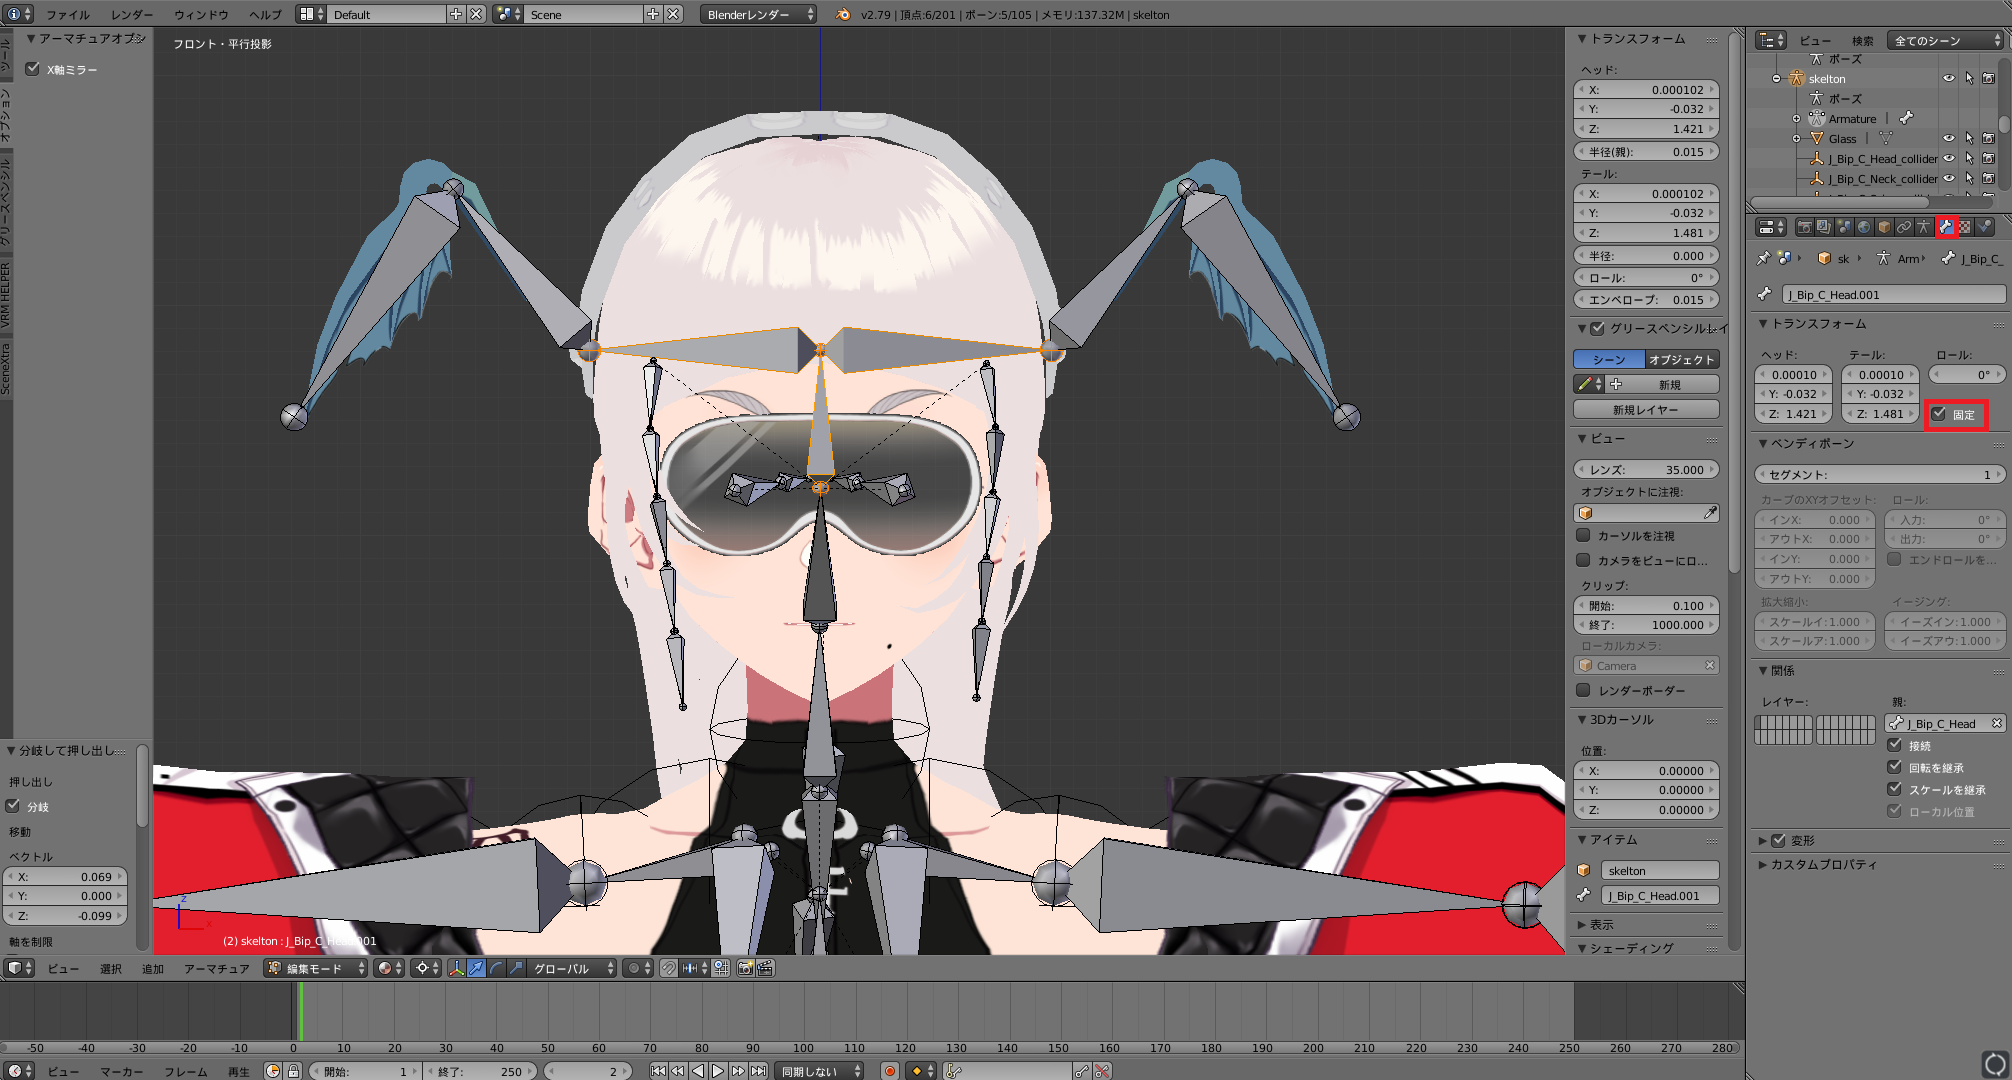Click the pin icon in the properties header

1763,258
